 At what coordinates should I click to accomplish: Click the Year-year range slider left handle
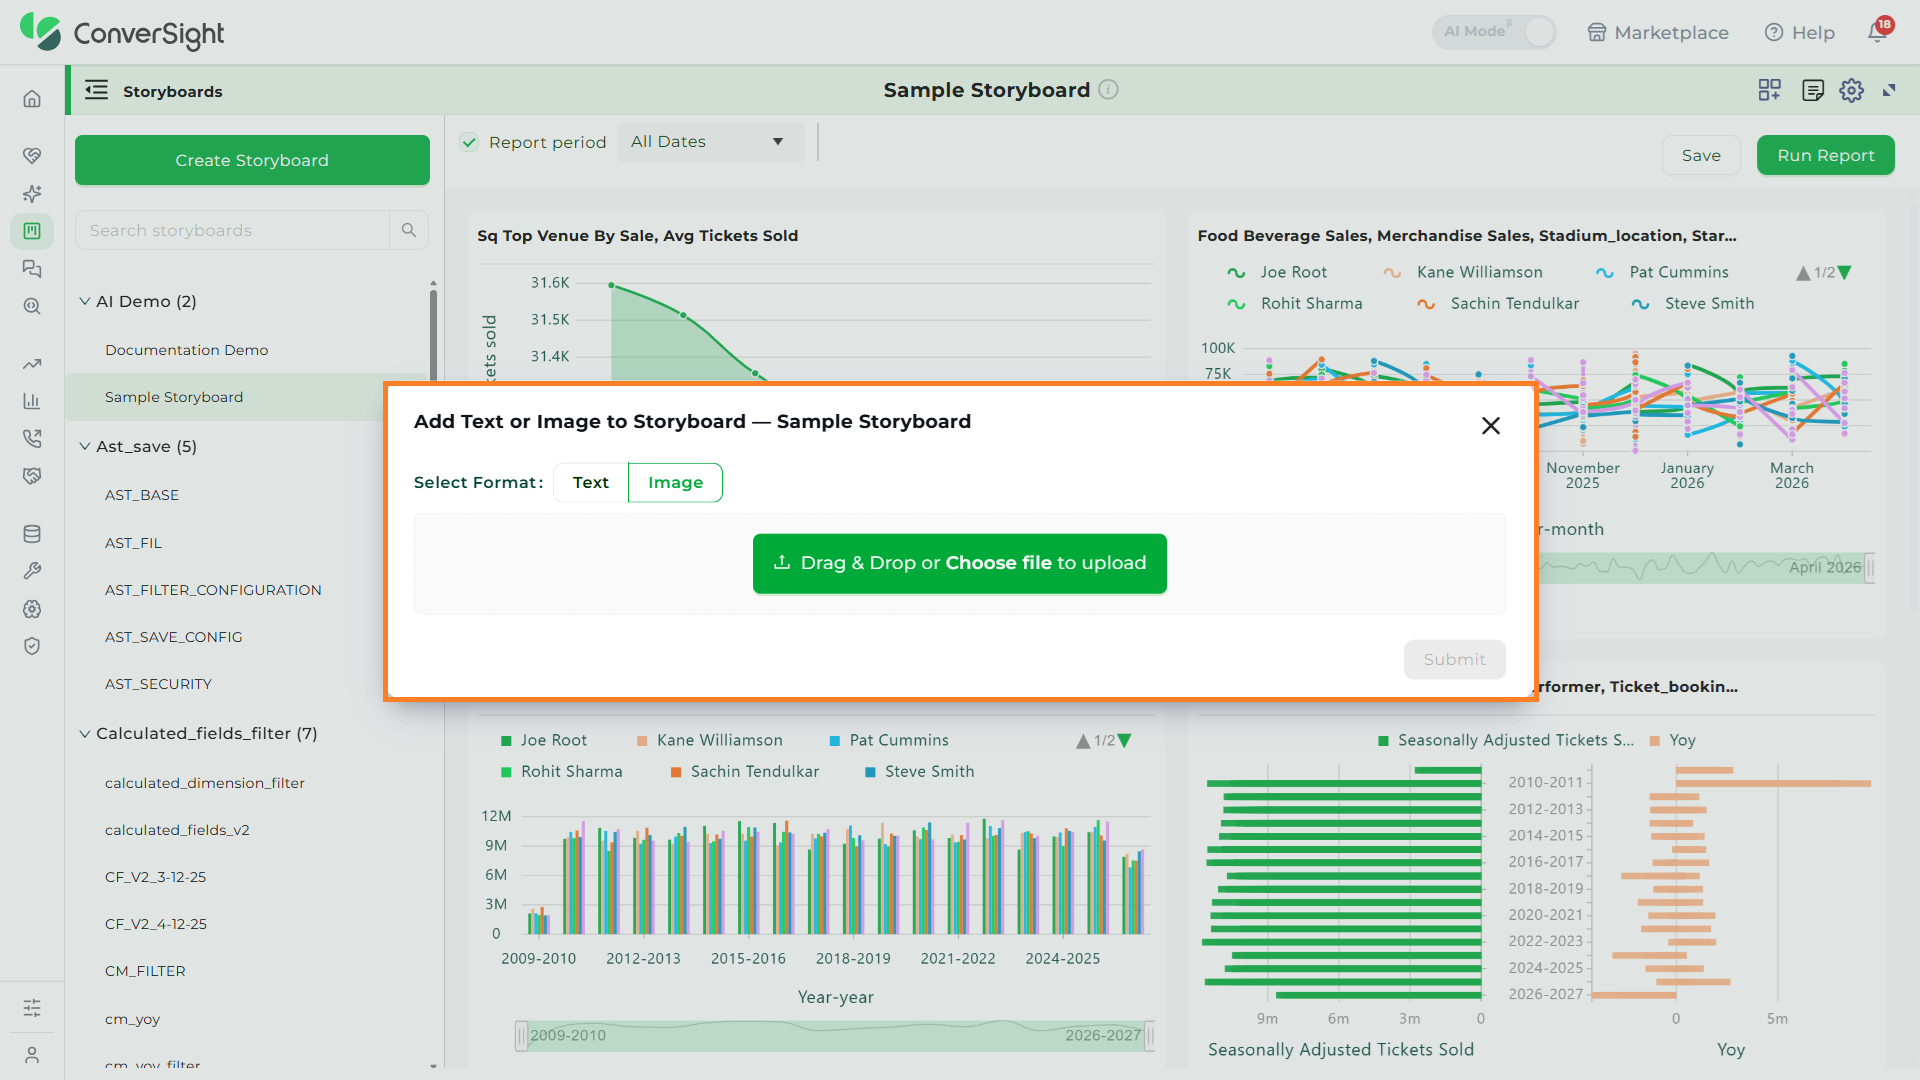pos(521,1036)
